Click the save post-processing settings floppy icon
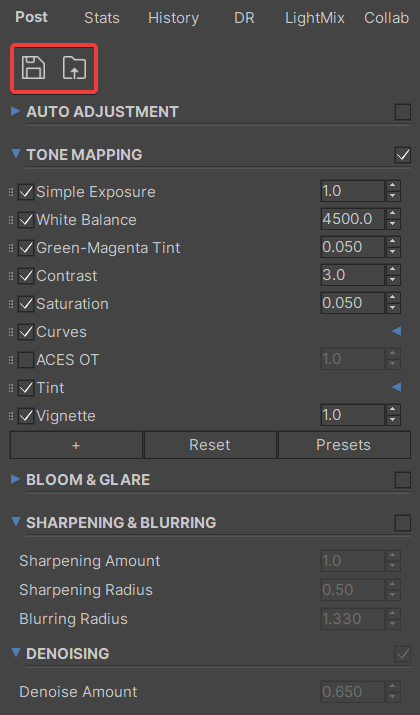The height and width of the screenshot is (715, 420). pos(33,68)
